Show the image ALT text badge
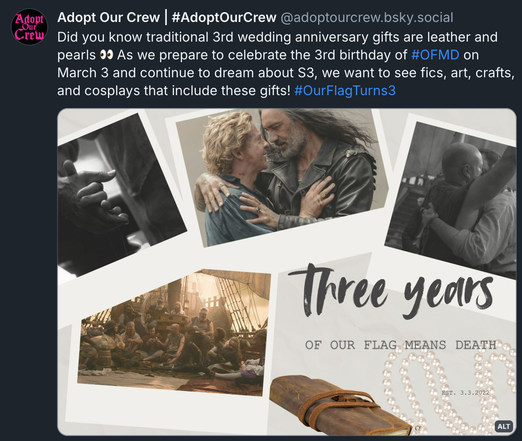Viewport: 522px width, 441px height. pyautogui.click(x=503, y=426)
